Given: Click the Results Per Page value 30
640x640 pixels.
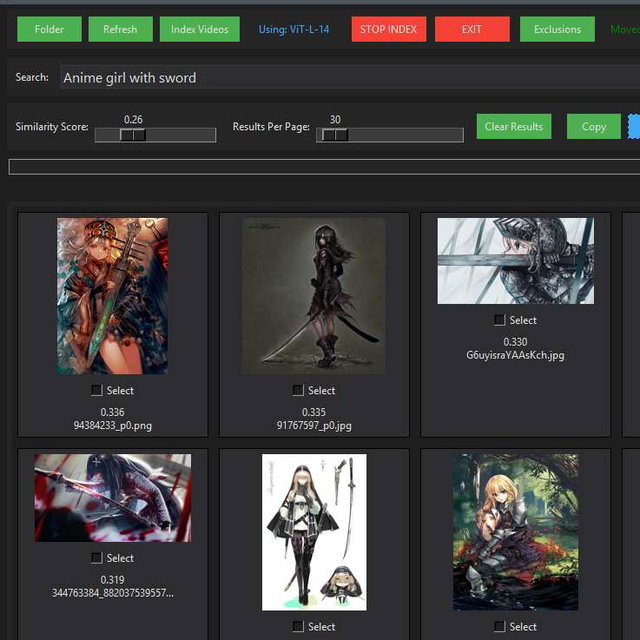Looking at the screenshot, I should pyautogui.click(x=335, y=120).
